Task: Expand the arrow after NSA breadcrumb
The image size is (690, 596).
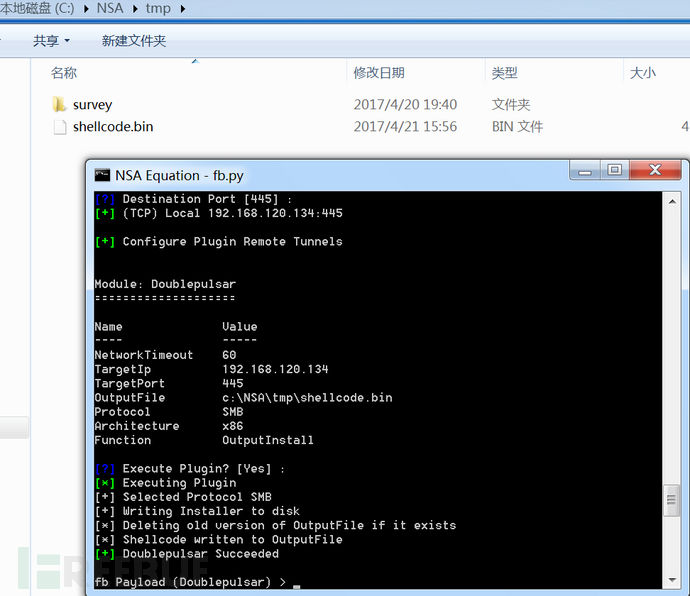Action: tap(136, 9)
